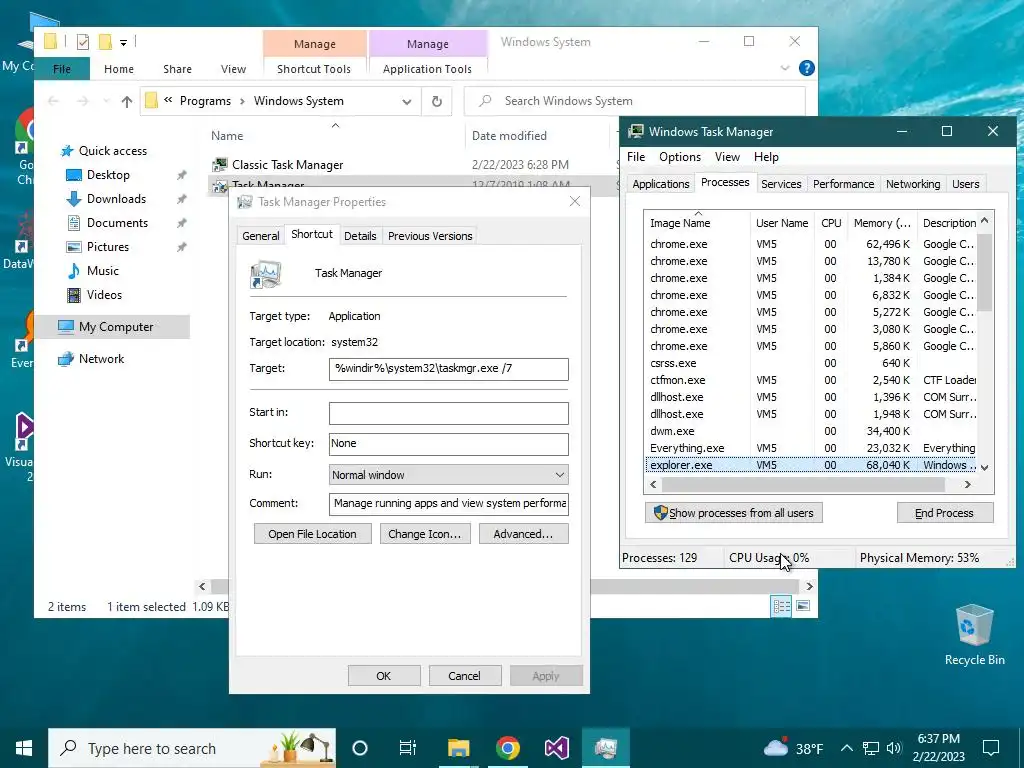This screenshot has height=768, width=1024.
Task: Click the Comment input field
Action: (449, 504)
